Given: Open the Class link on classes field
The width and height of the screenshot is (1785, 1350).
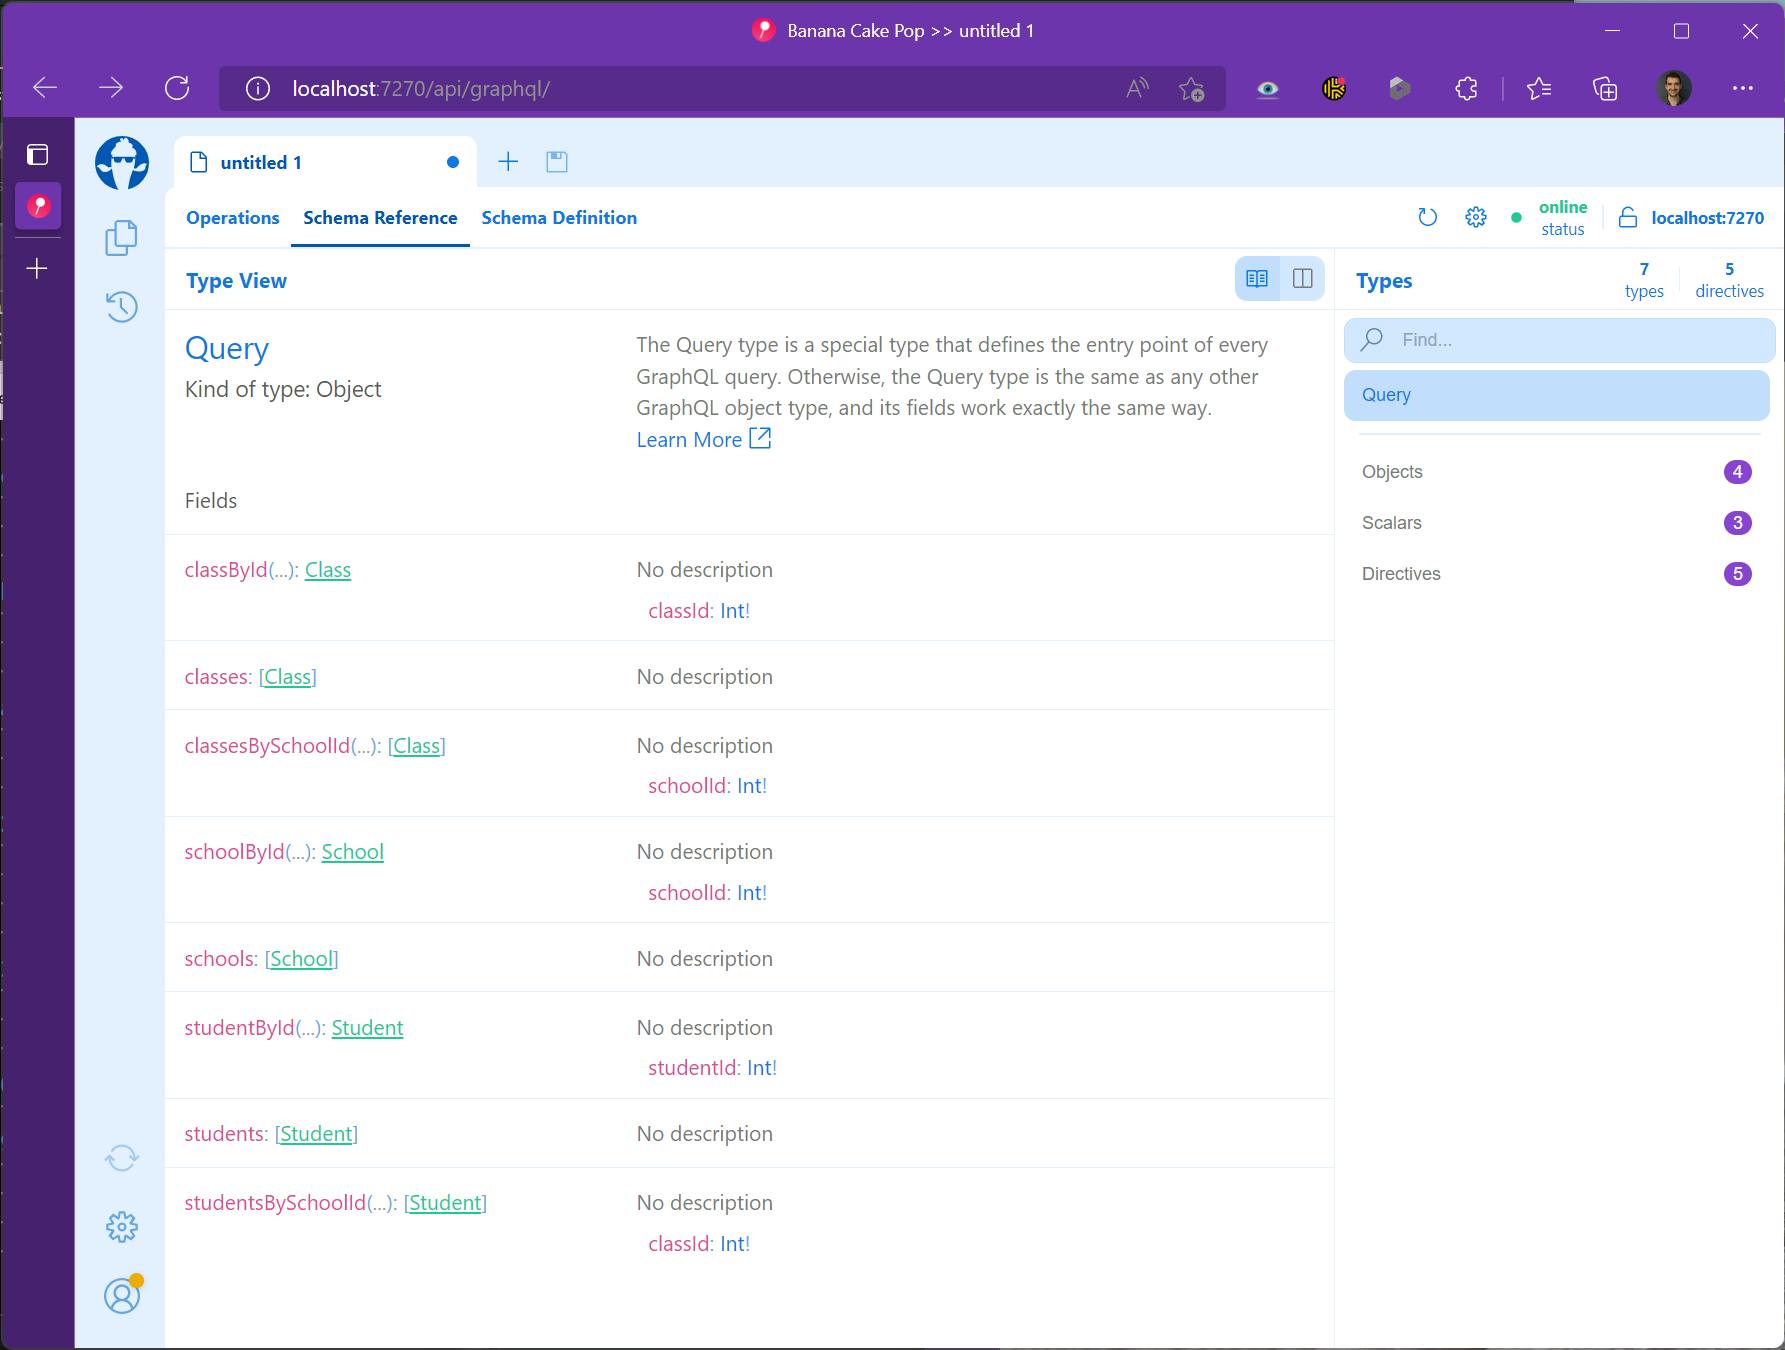Looking at the screenshot, I should pyautogui.click(x=288, y=677).
